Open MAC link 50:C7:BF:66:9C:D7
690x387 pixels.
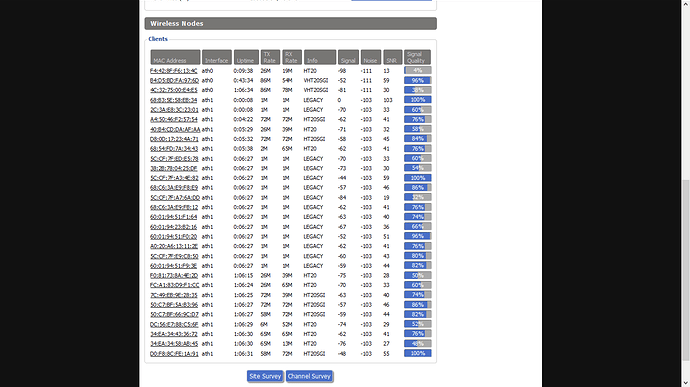point(174,314)
